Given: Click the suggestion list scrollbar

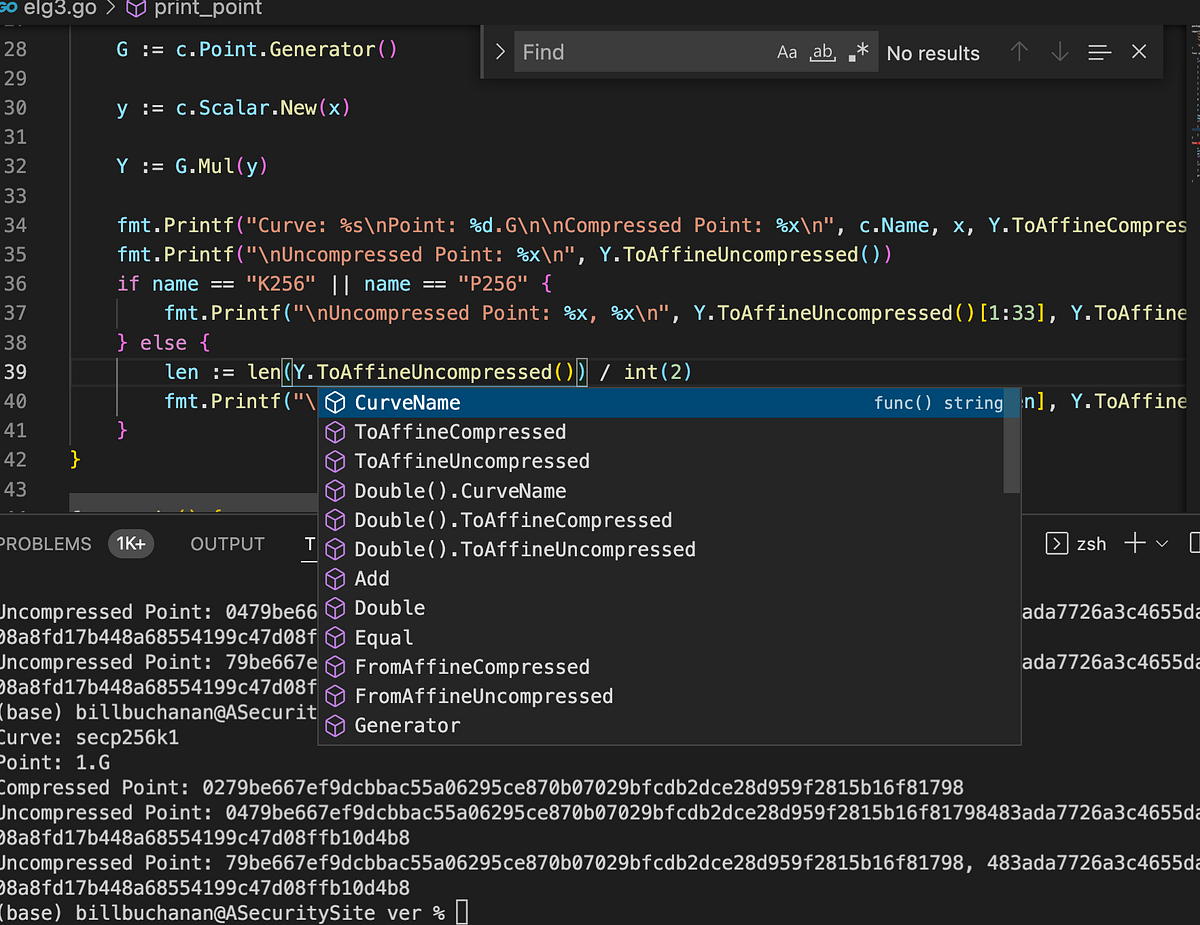Looking at the screenshot, I should (1012, 440).
